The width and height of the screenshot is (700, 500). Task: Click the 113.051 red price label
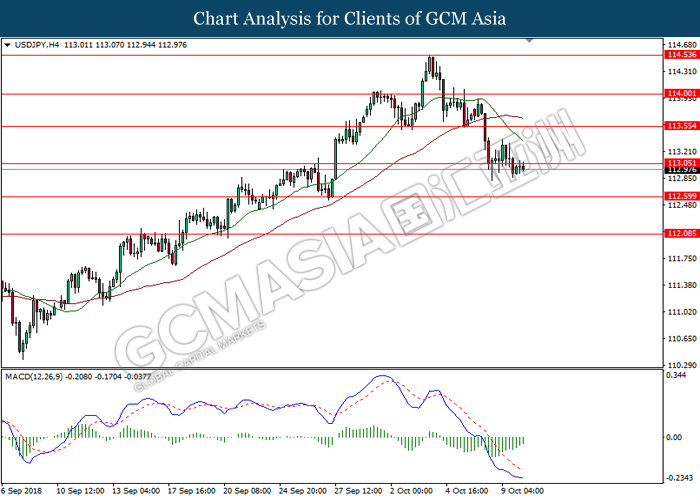point(681,163)
